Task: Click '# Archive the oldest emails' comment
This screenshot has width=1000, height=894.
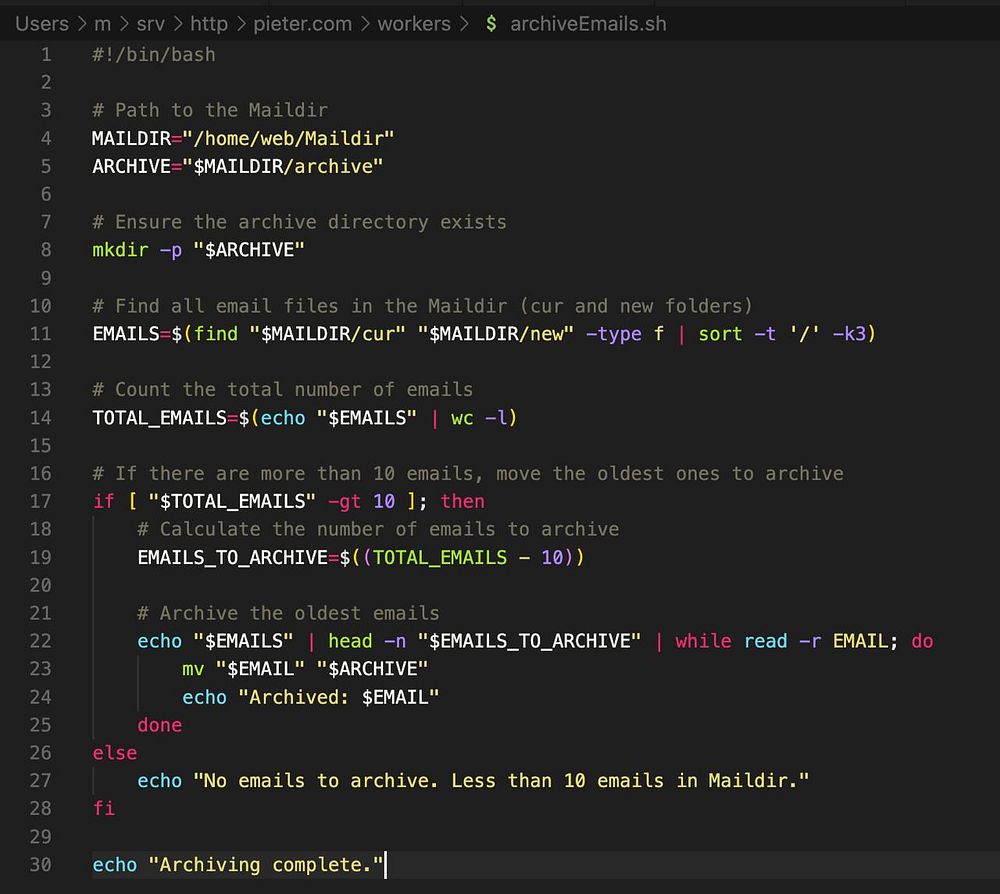Action: 288,613
